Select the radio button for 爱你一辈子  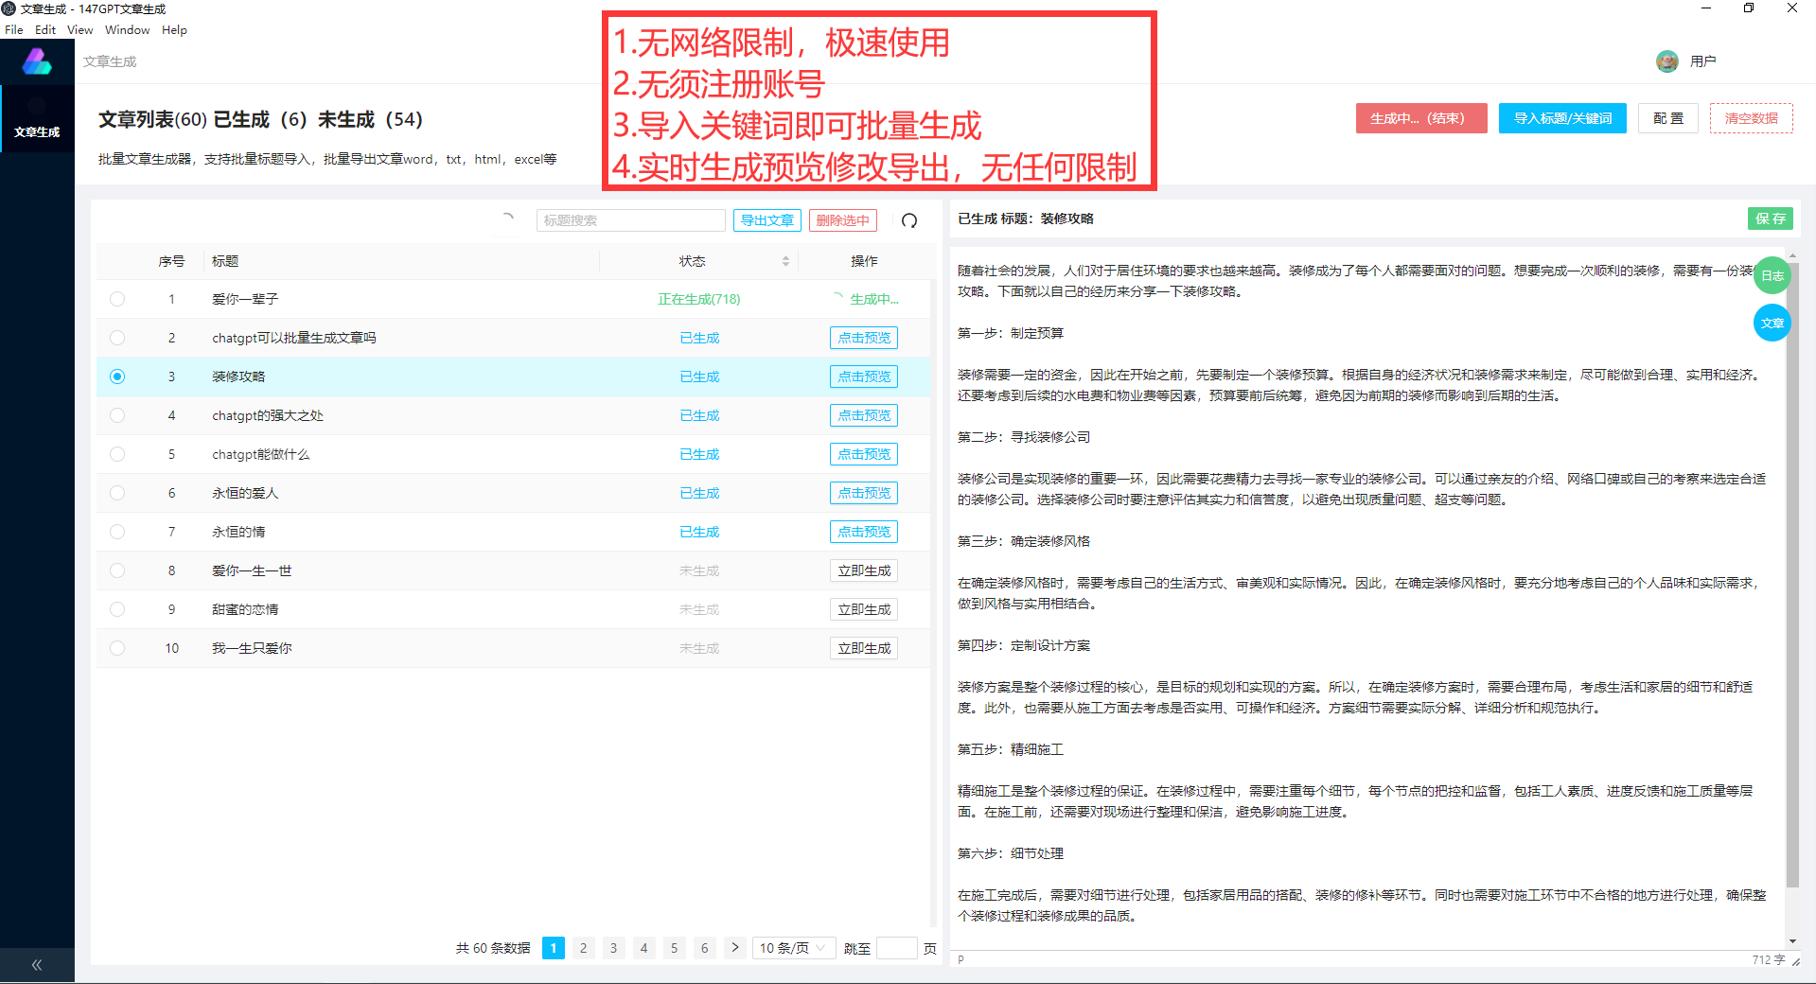coord(117,298)
